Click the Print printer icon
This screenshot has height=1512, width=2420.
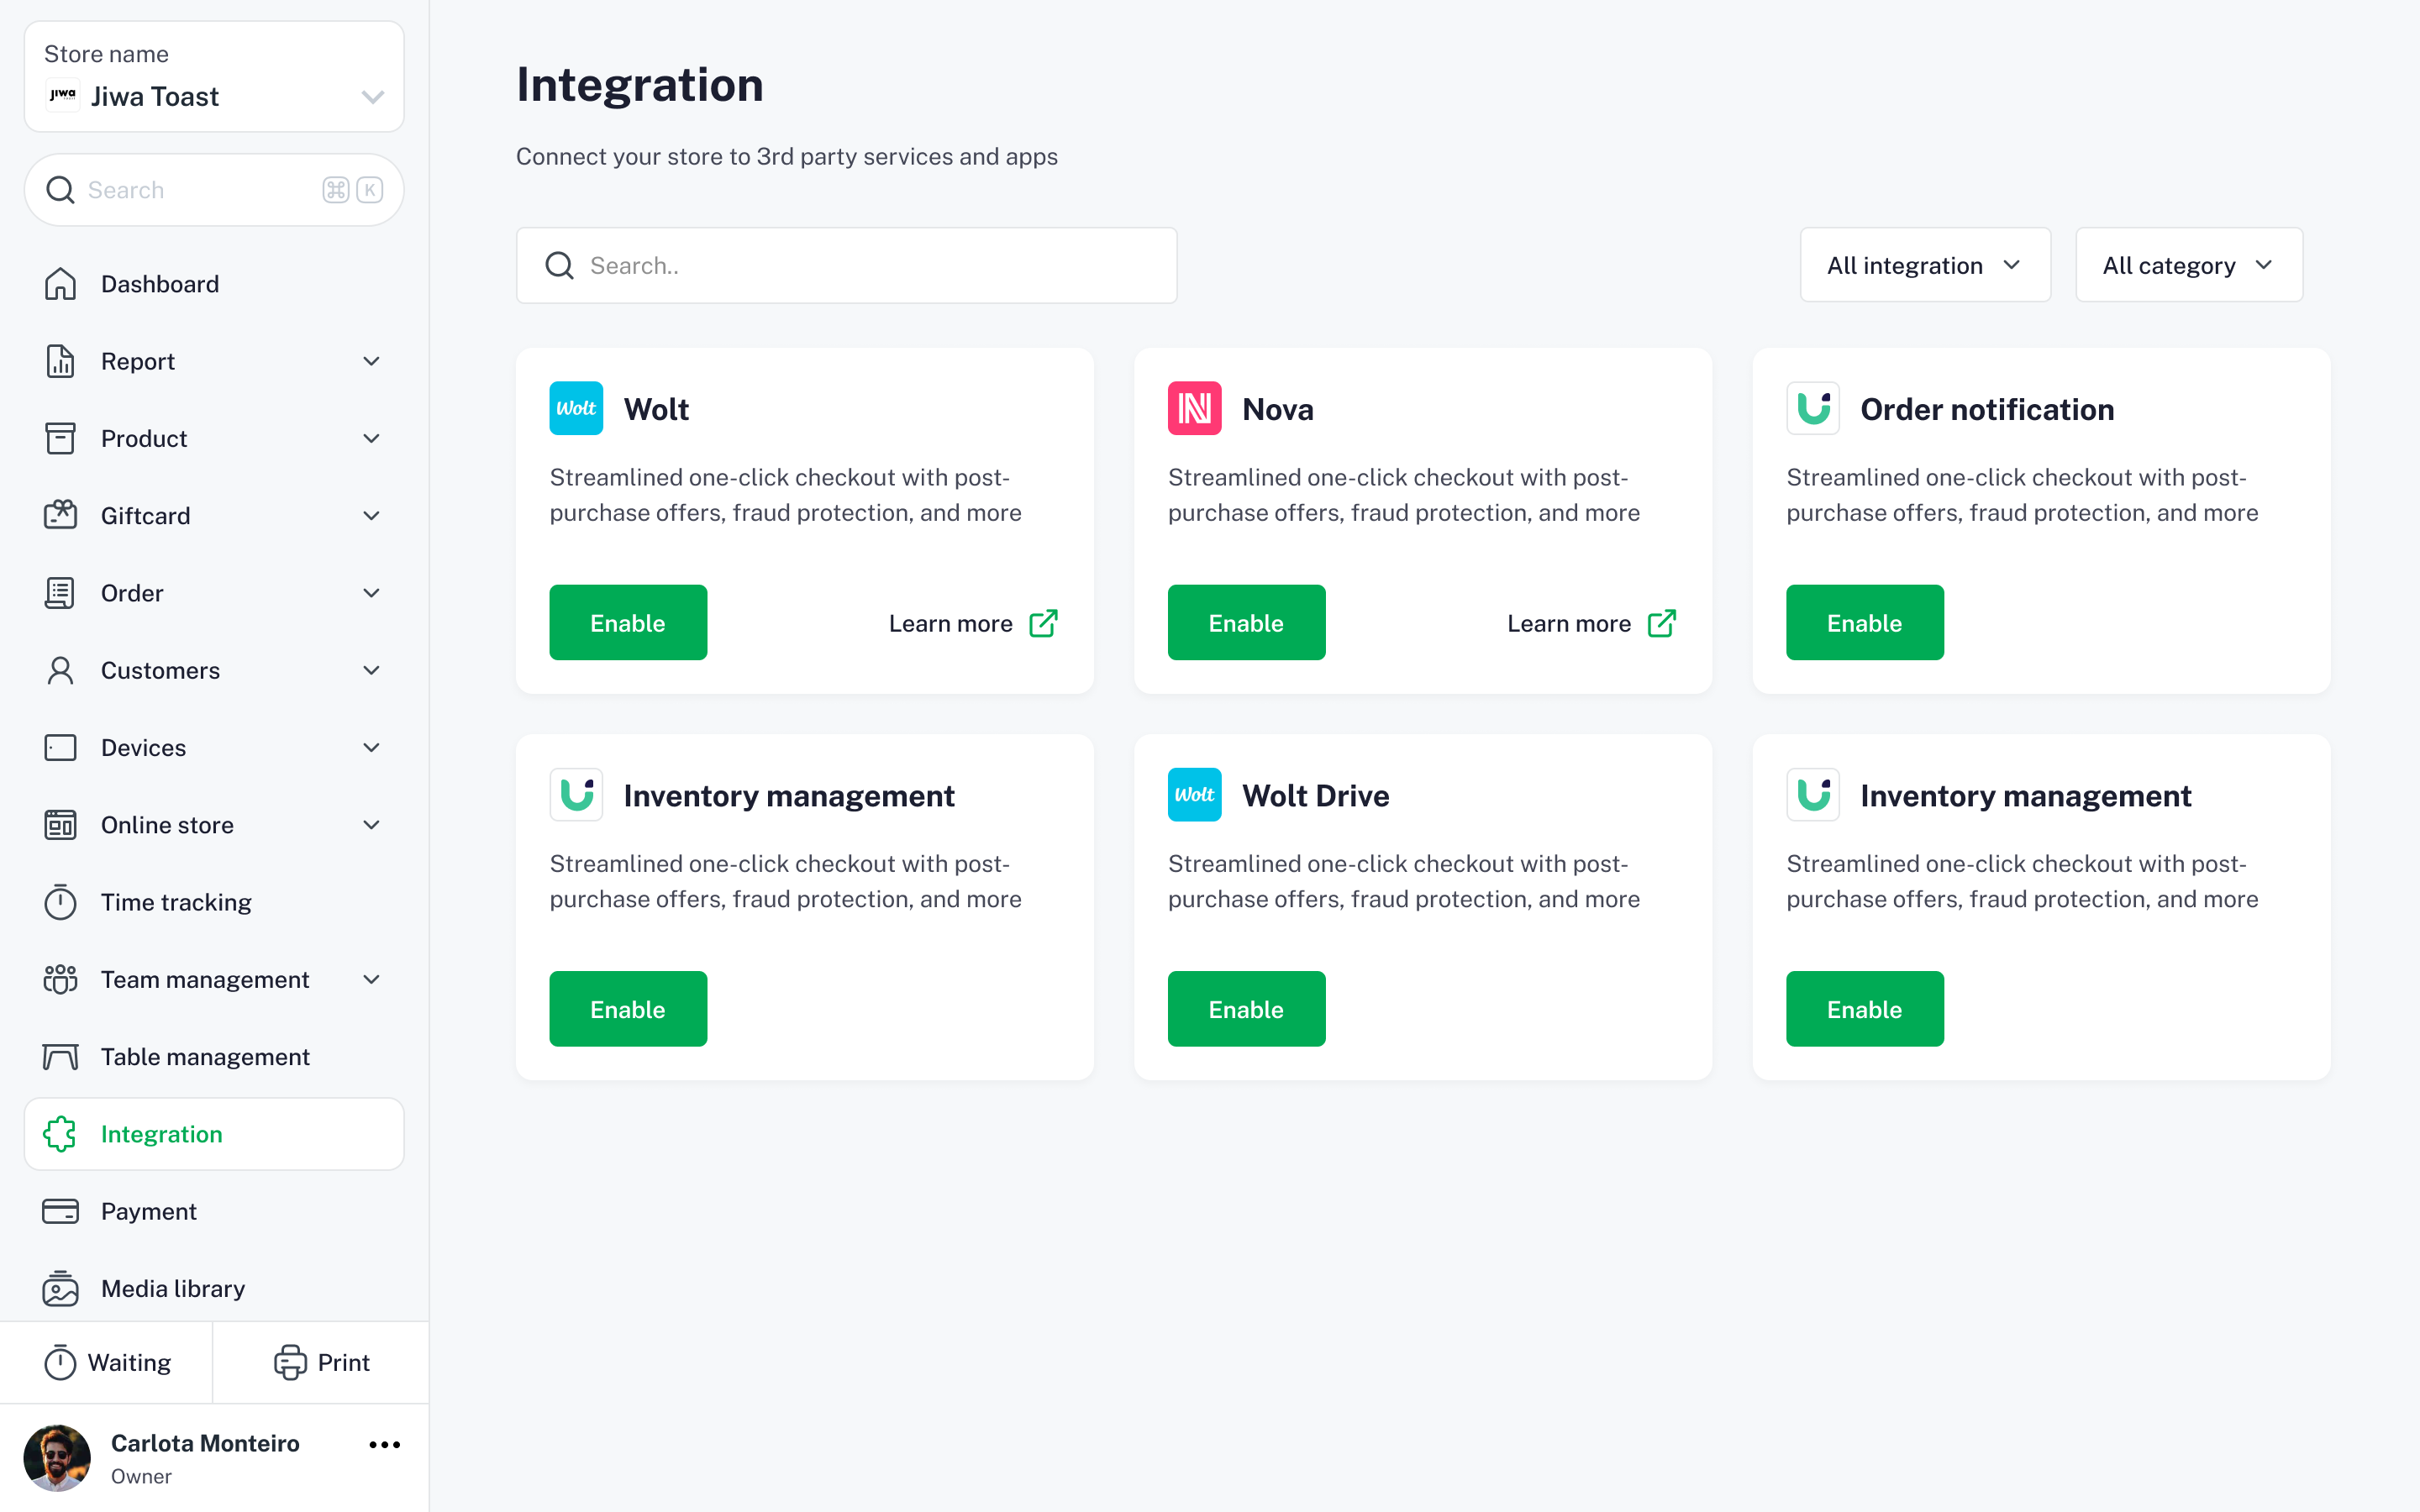pyautogui.click(x=290, y=1362)
